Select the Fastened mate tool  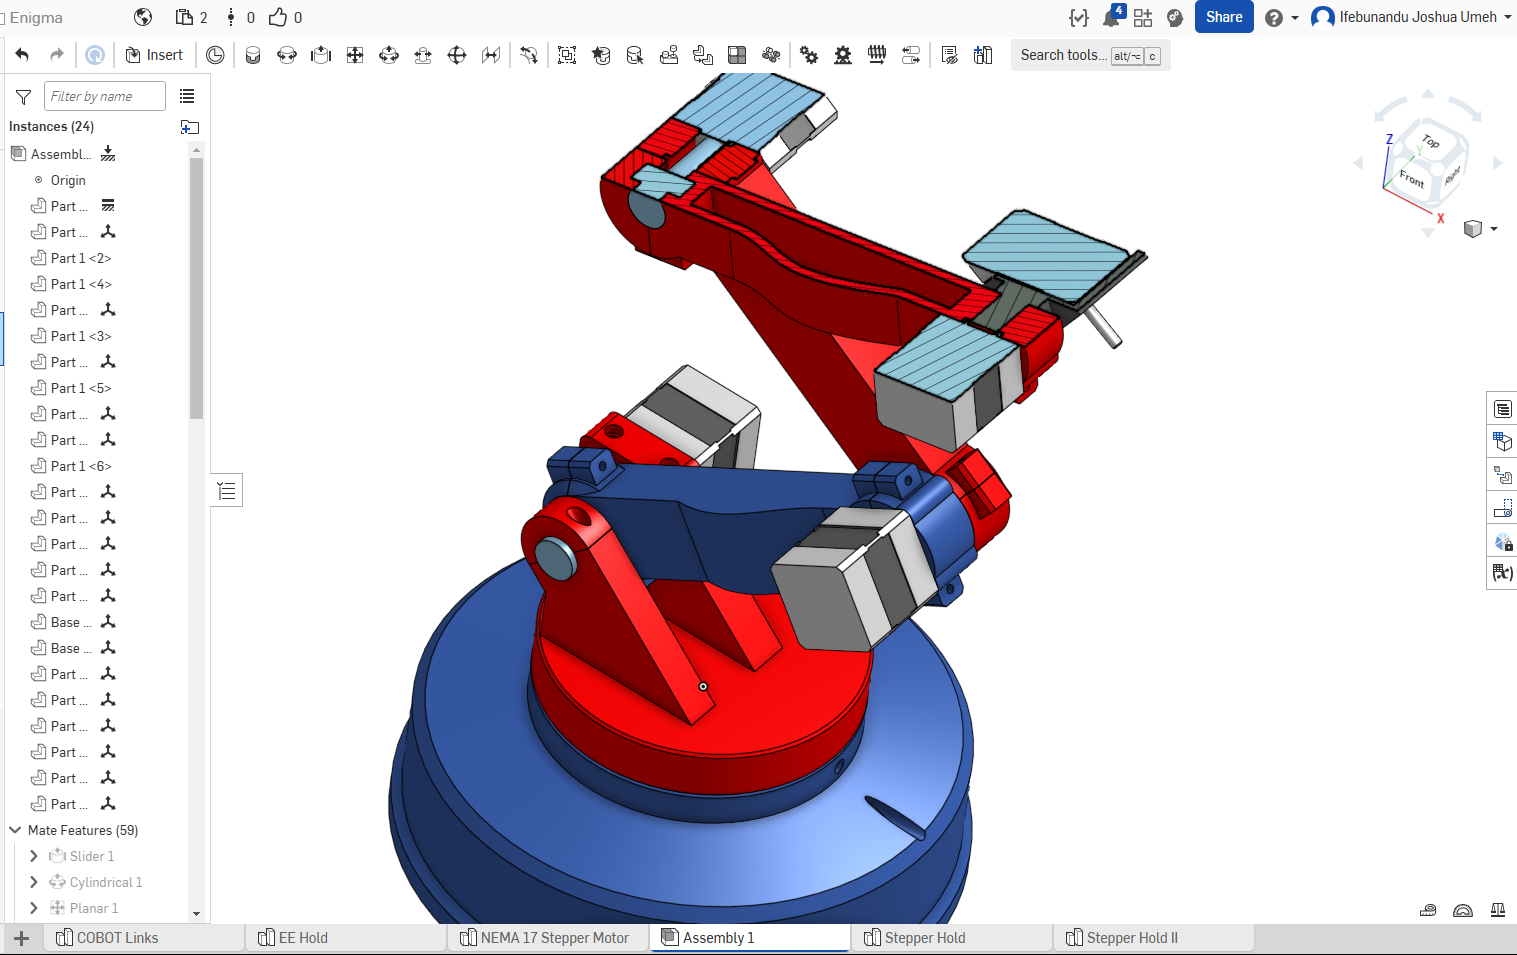(x=253, y=55)
